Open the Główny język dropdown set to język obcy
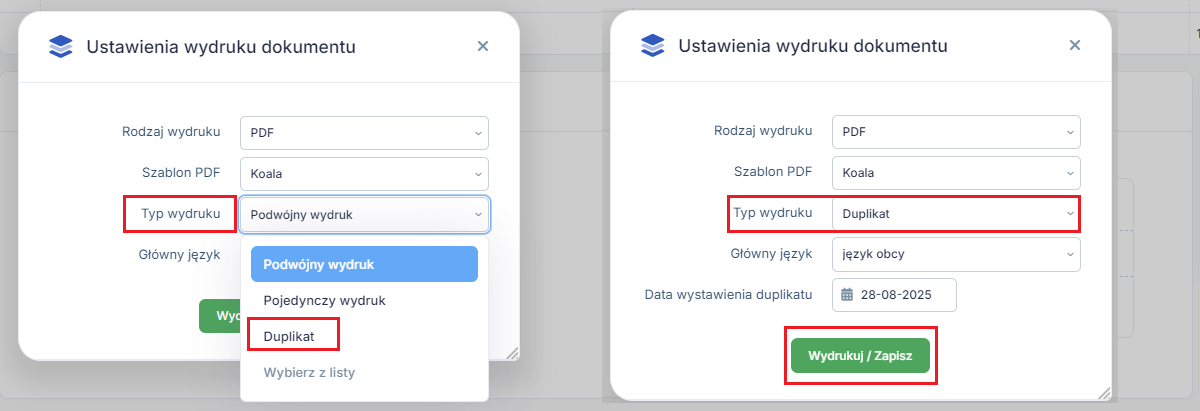This screenshot has height=411, width=1200. (x=956, y=254)
